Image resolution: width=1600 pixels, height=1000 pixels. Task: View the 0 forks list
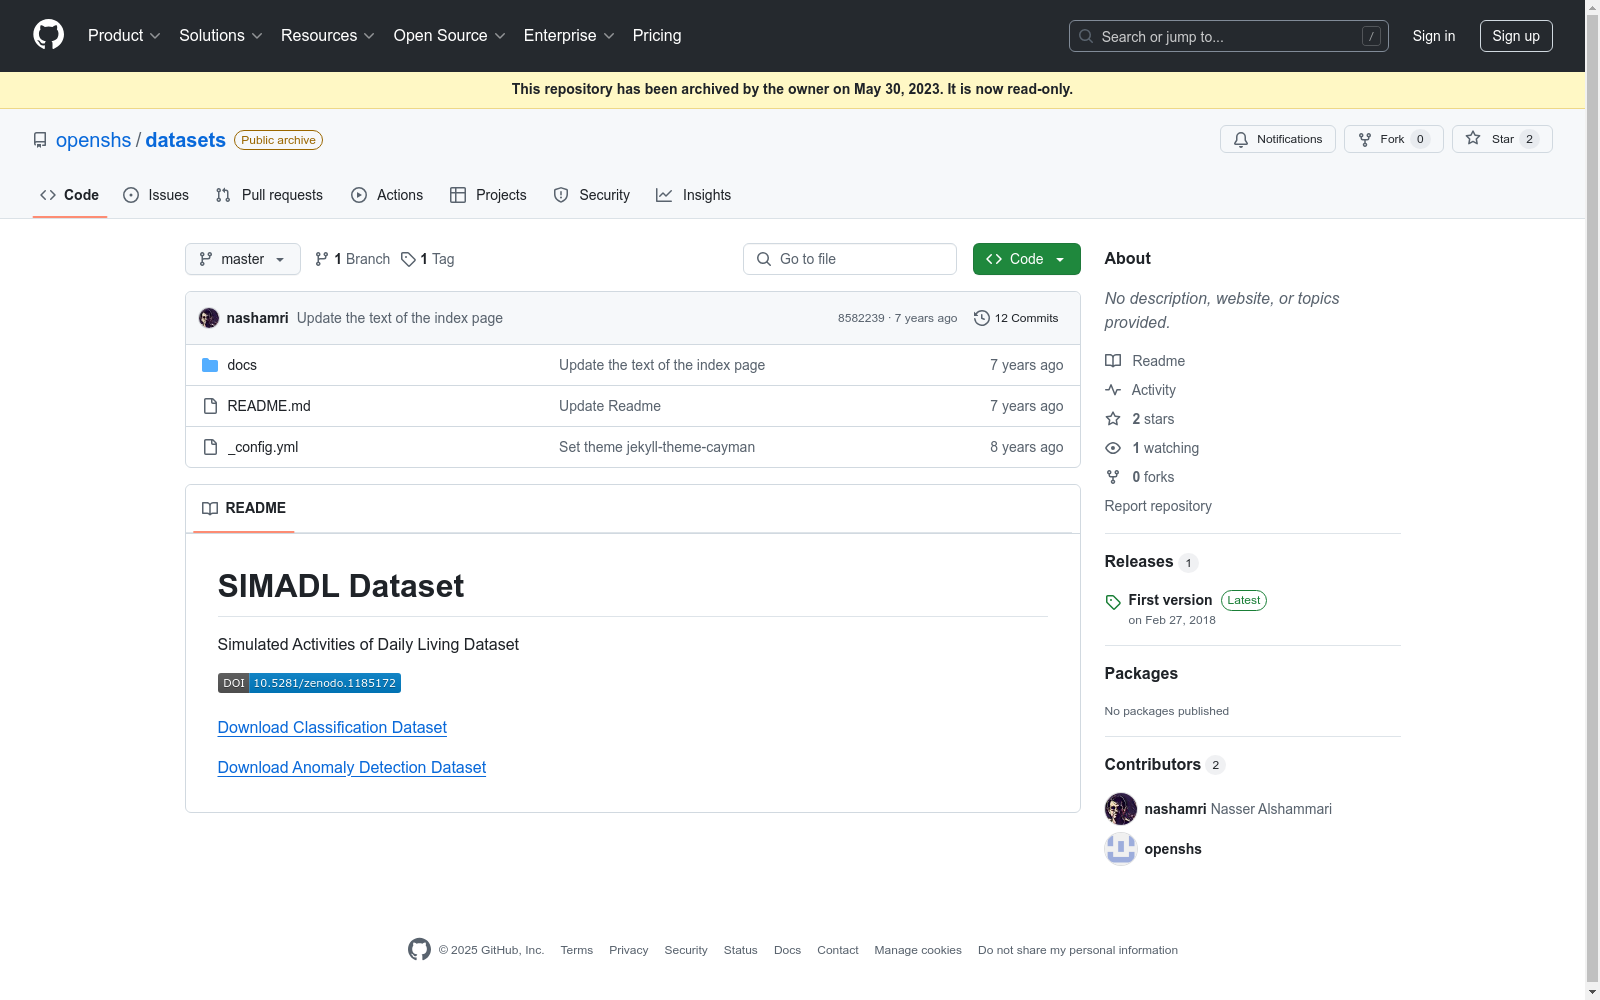pos(1140,477)
